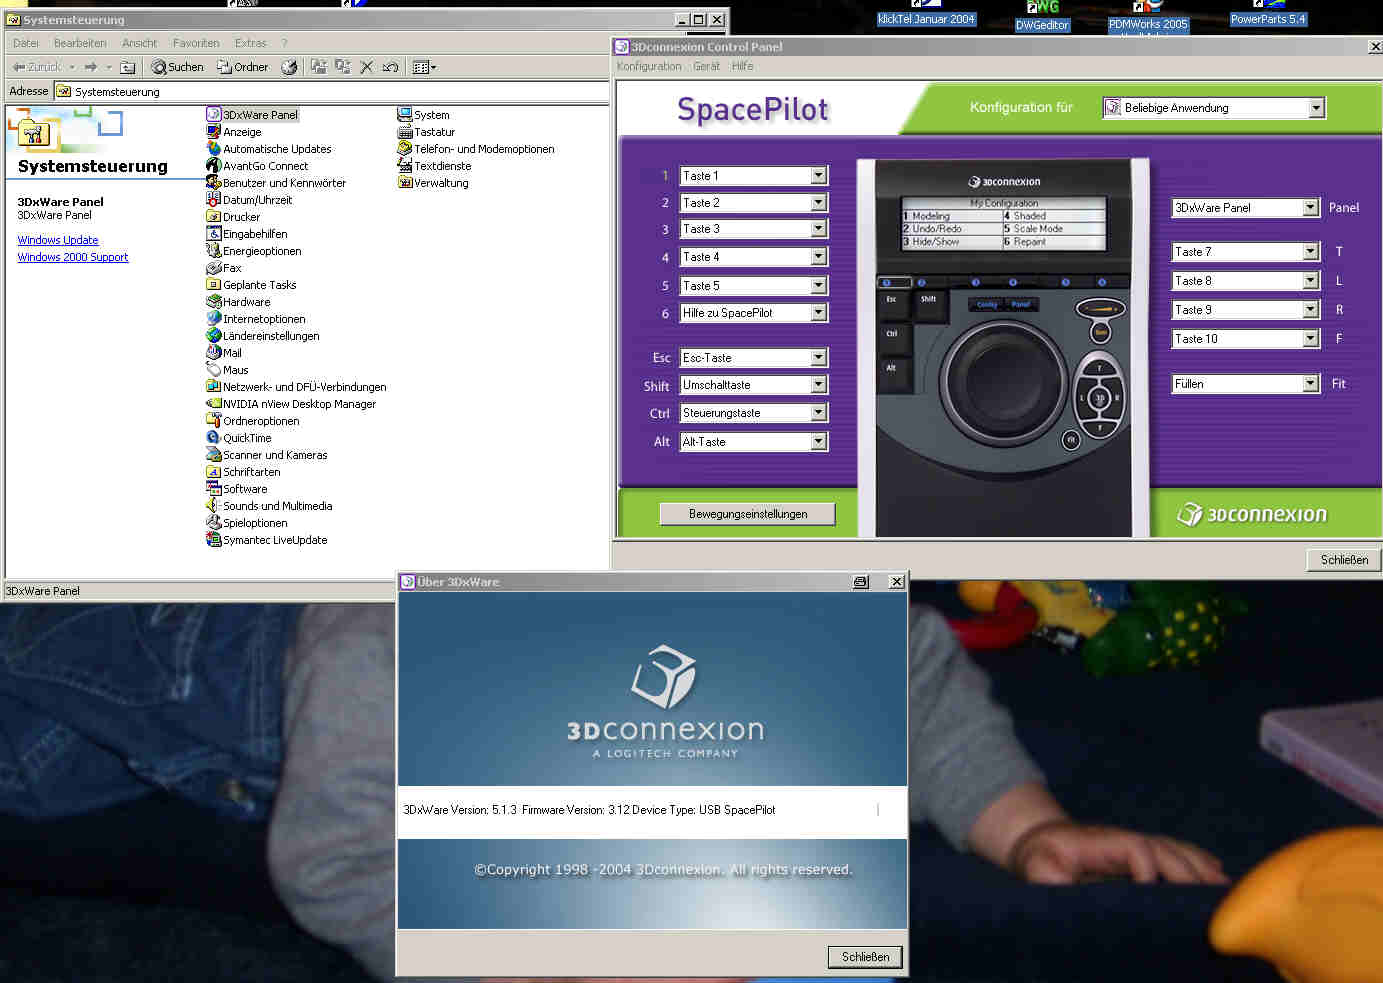The image size is (1383, 983).
Task: Open the Hilfe menu in 3Dconnexion panel
Action: tap(743, 66)
